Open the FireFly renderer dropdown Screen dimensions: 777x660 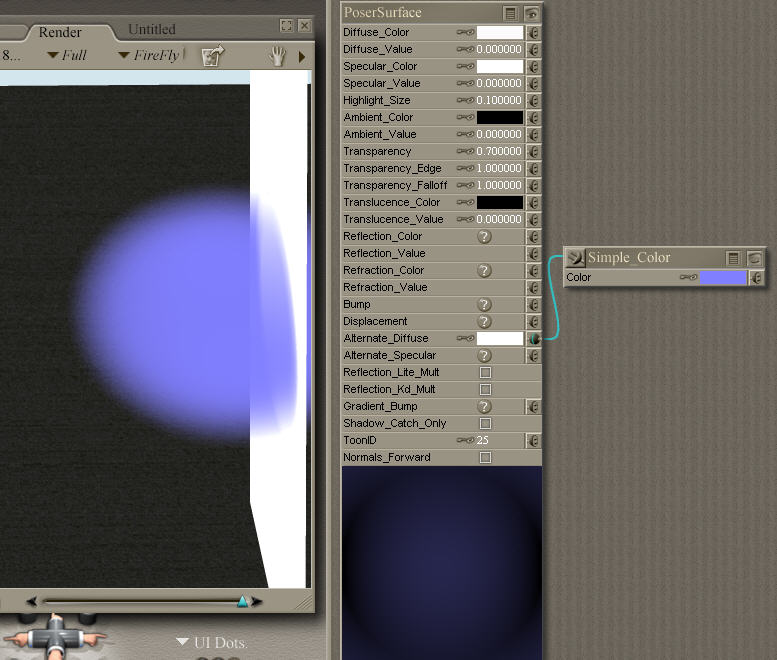[149, 55]
